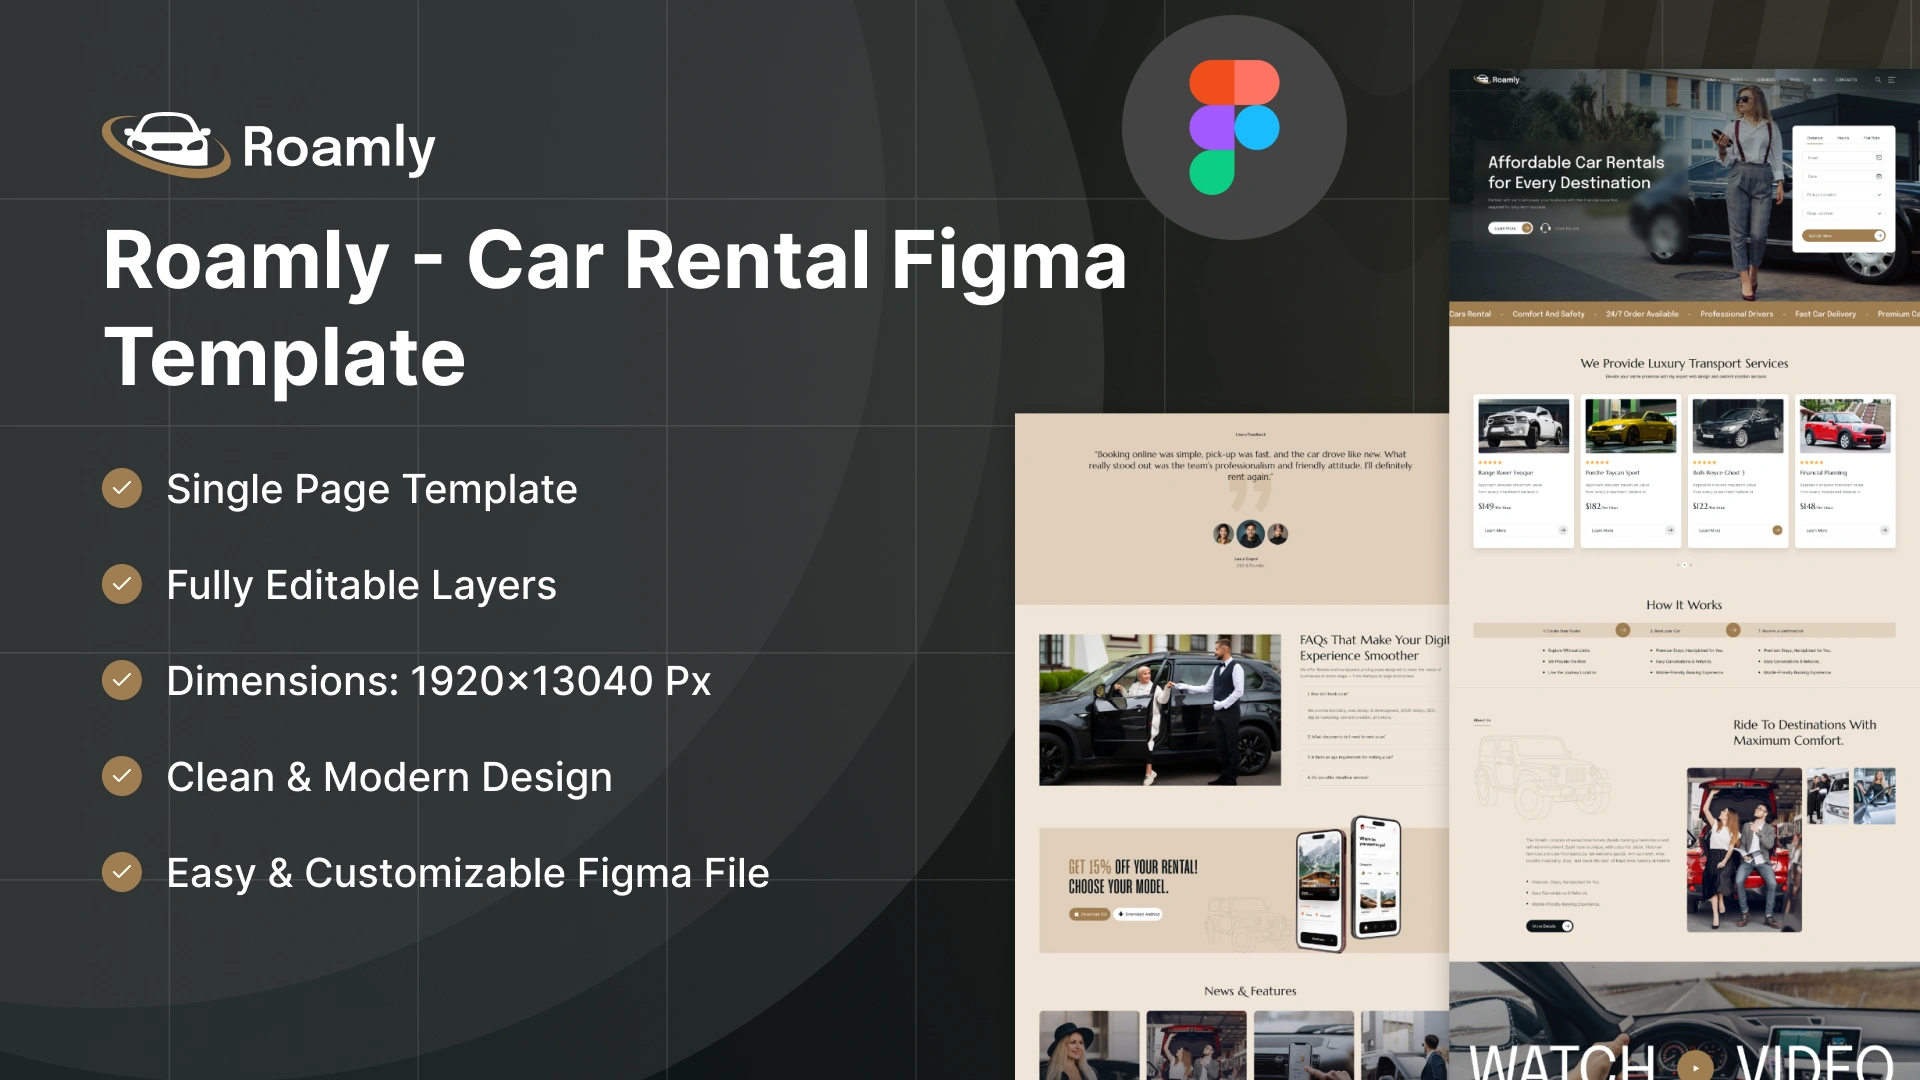The height and width of the screenshot is (1080, 1920).
Task: Click the Roamly car logo at top left
Action: click(166, 144)
